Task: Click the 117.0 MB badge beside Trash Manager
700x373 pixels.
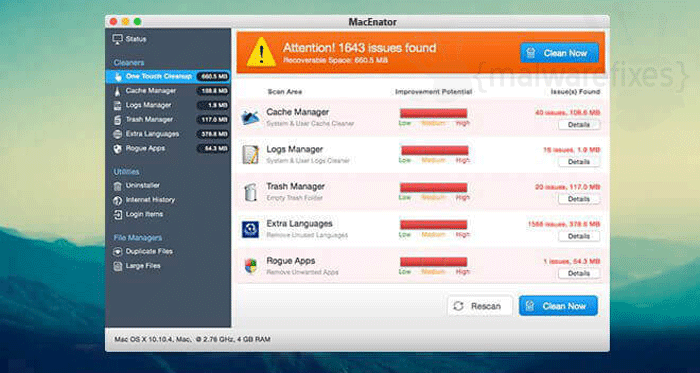Action: [x=213, y=120]
